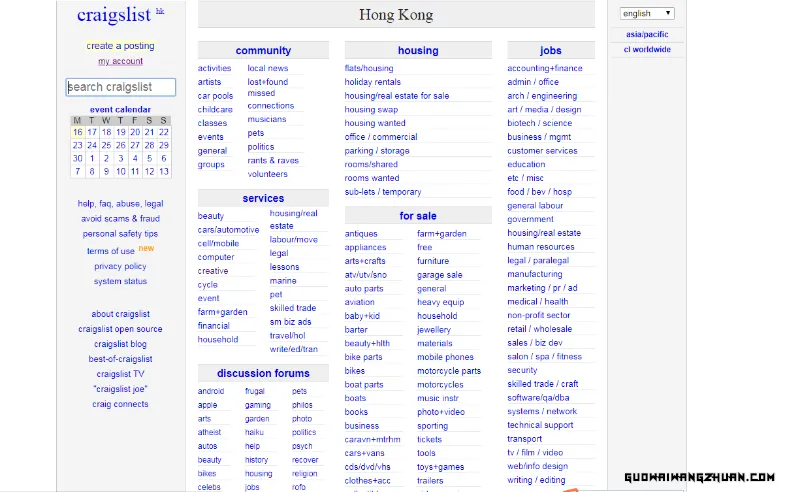Open the services section header
Screen dimensions: 785x492
tap(263, 198)
